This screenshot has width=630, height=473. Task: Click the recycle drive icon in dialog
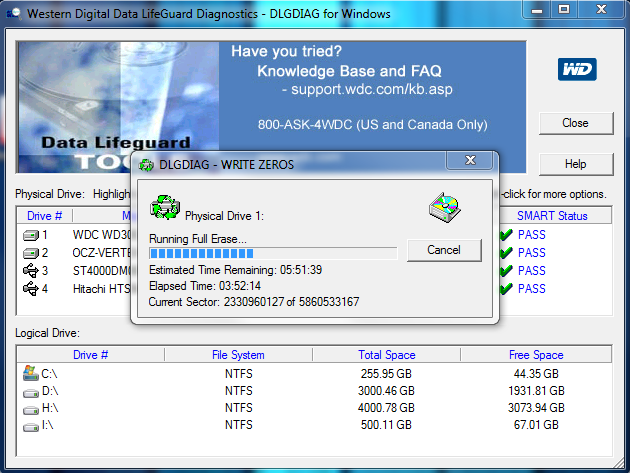[x=165, y=207]
